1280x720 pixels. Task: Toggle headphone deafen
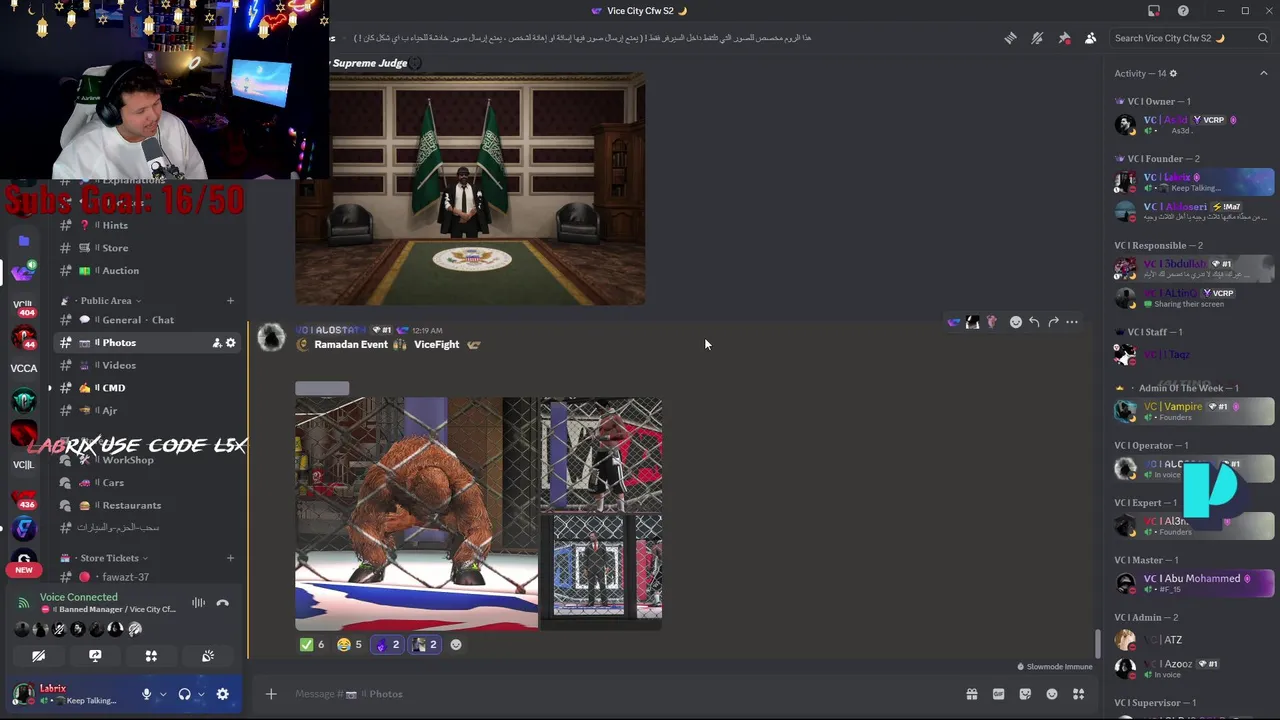pyautogui.click(x=184, y=694)
